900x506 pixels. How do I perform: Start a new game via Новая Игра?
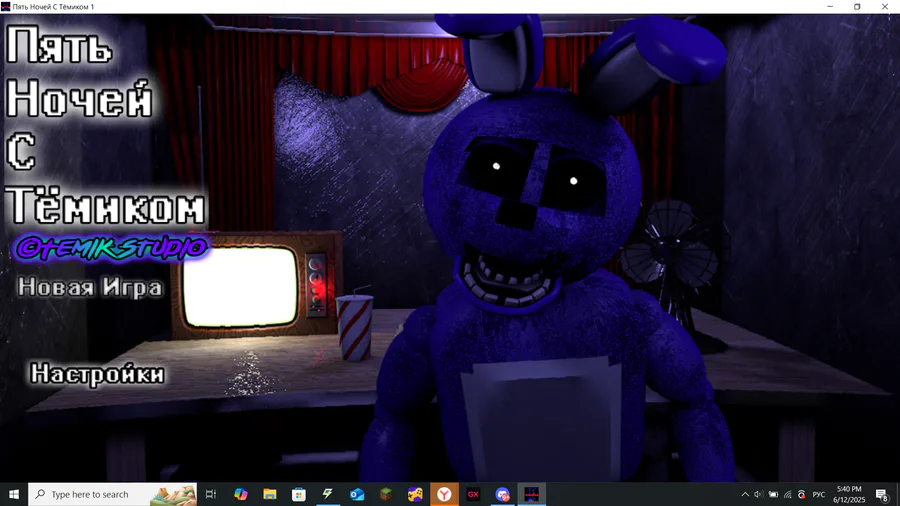pyautogui.click(x=90, y=287)
